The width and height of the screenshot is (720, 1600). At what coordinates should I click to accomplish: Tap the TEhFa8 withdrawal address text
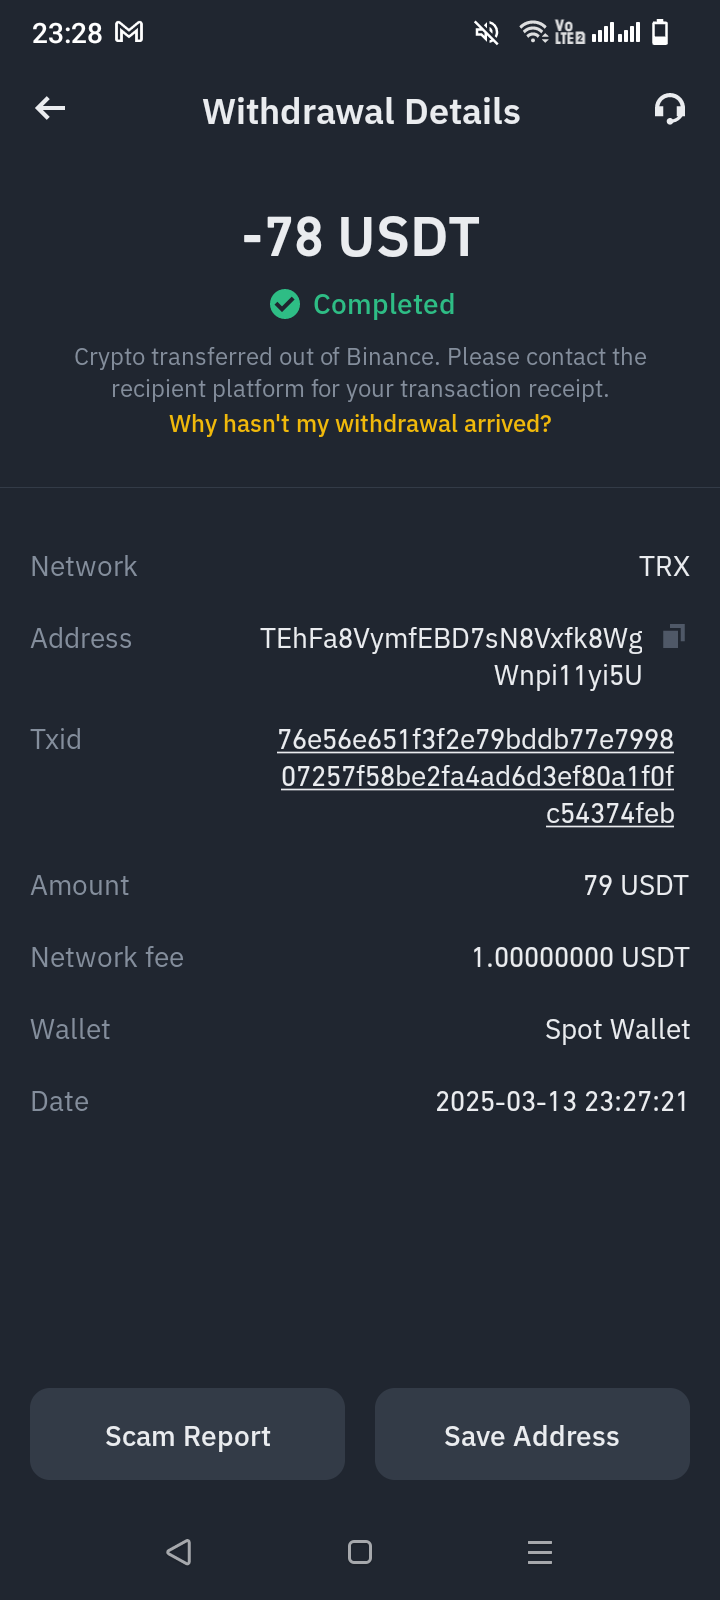(x=452, y=657)
